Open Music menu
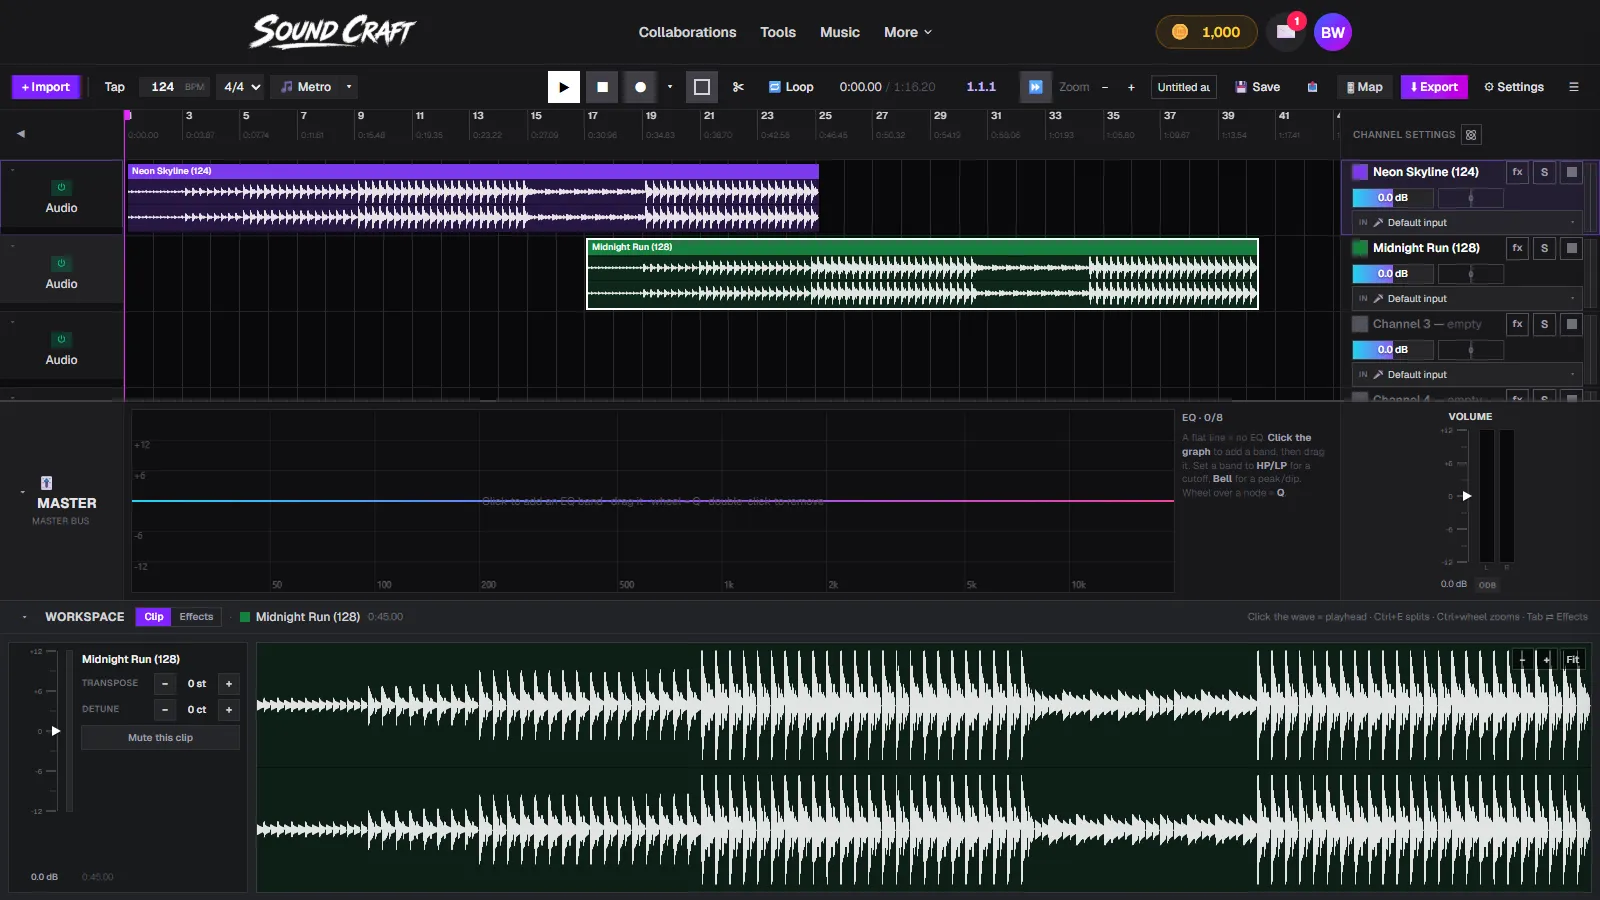Viewport: 1600px width, 900px height. click(x=840, y=32)
